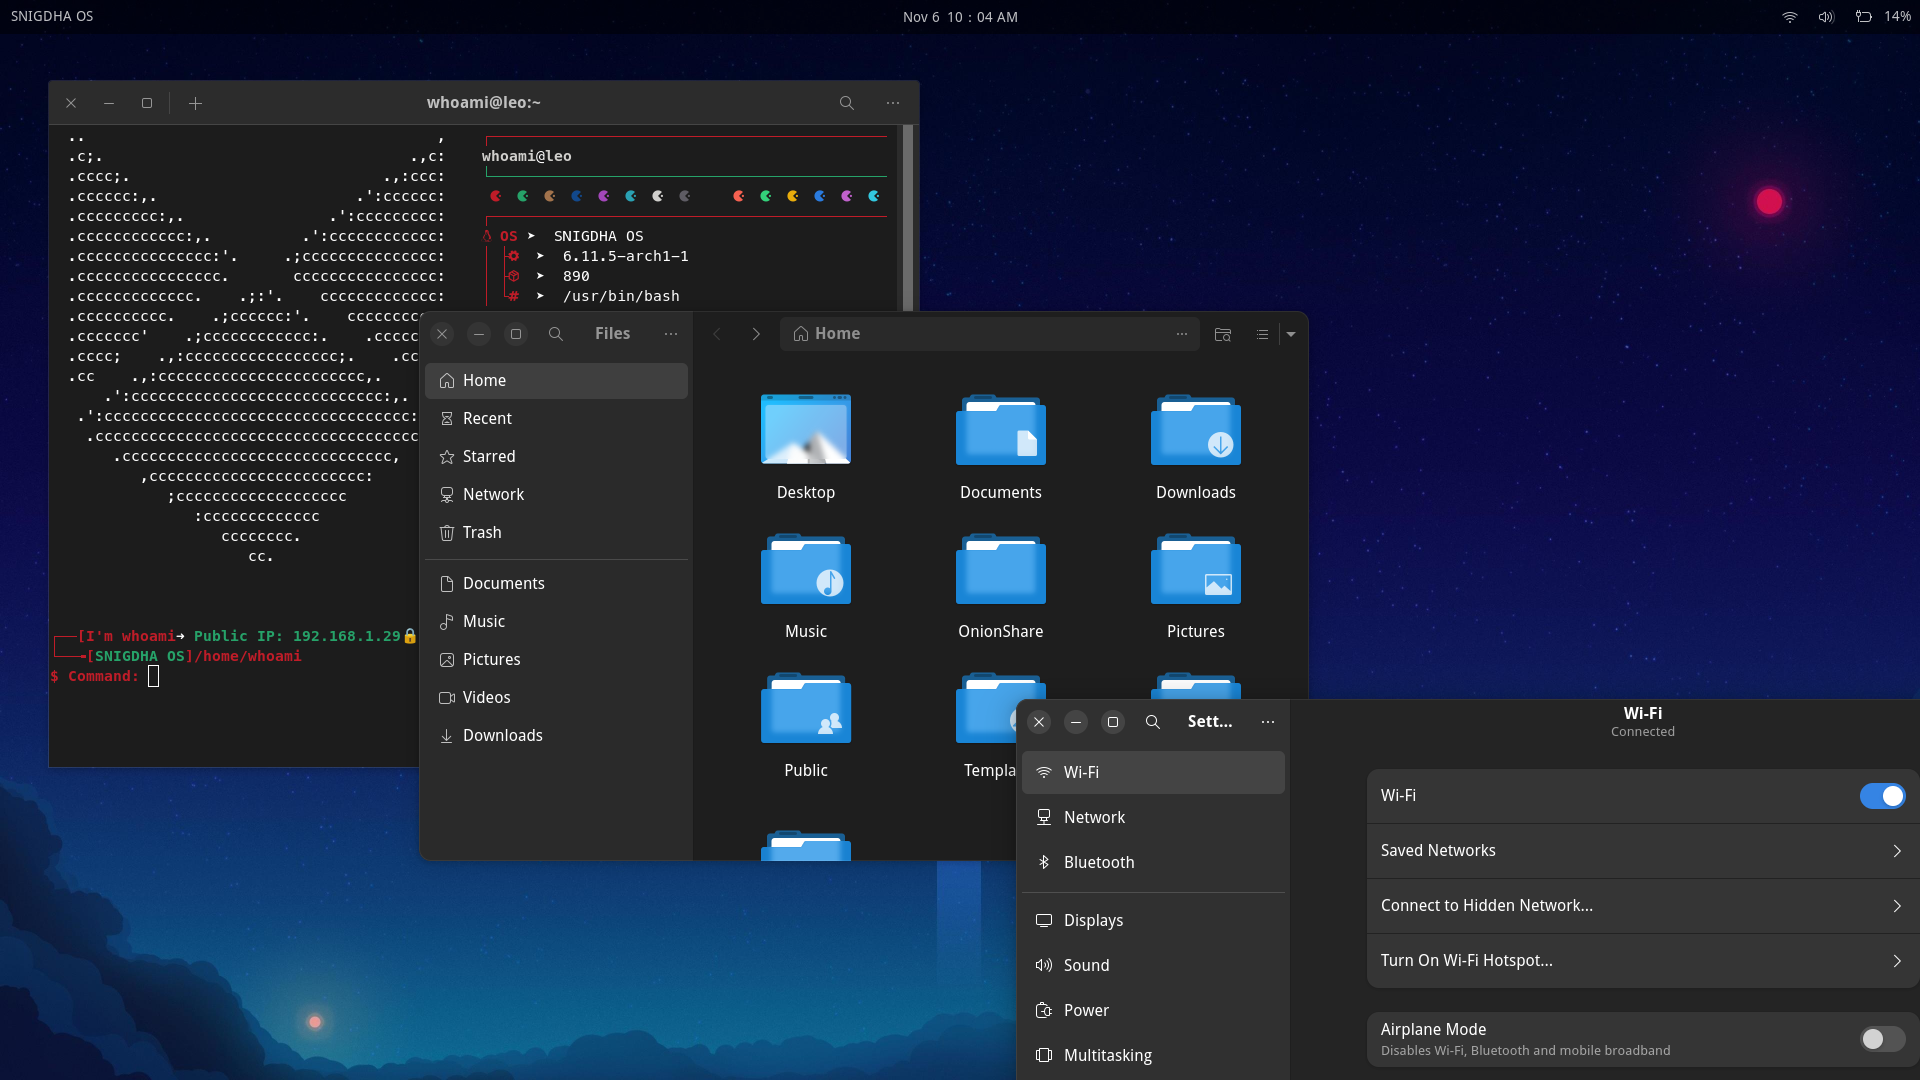Expand view options dropdown arrow in Files
Viewport: 1920px width, 1080px height.
(1291, 334)
